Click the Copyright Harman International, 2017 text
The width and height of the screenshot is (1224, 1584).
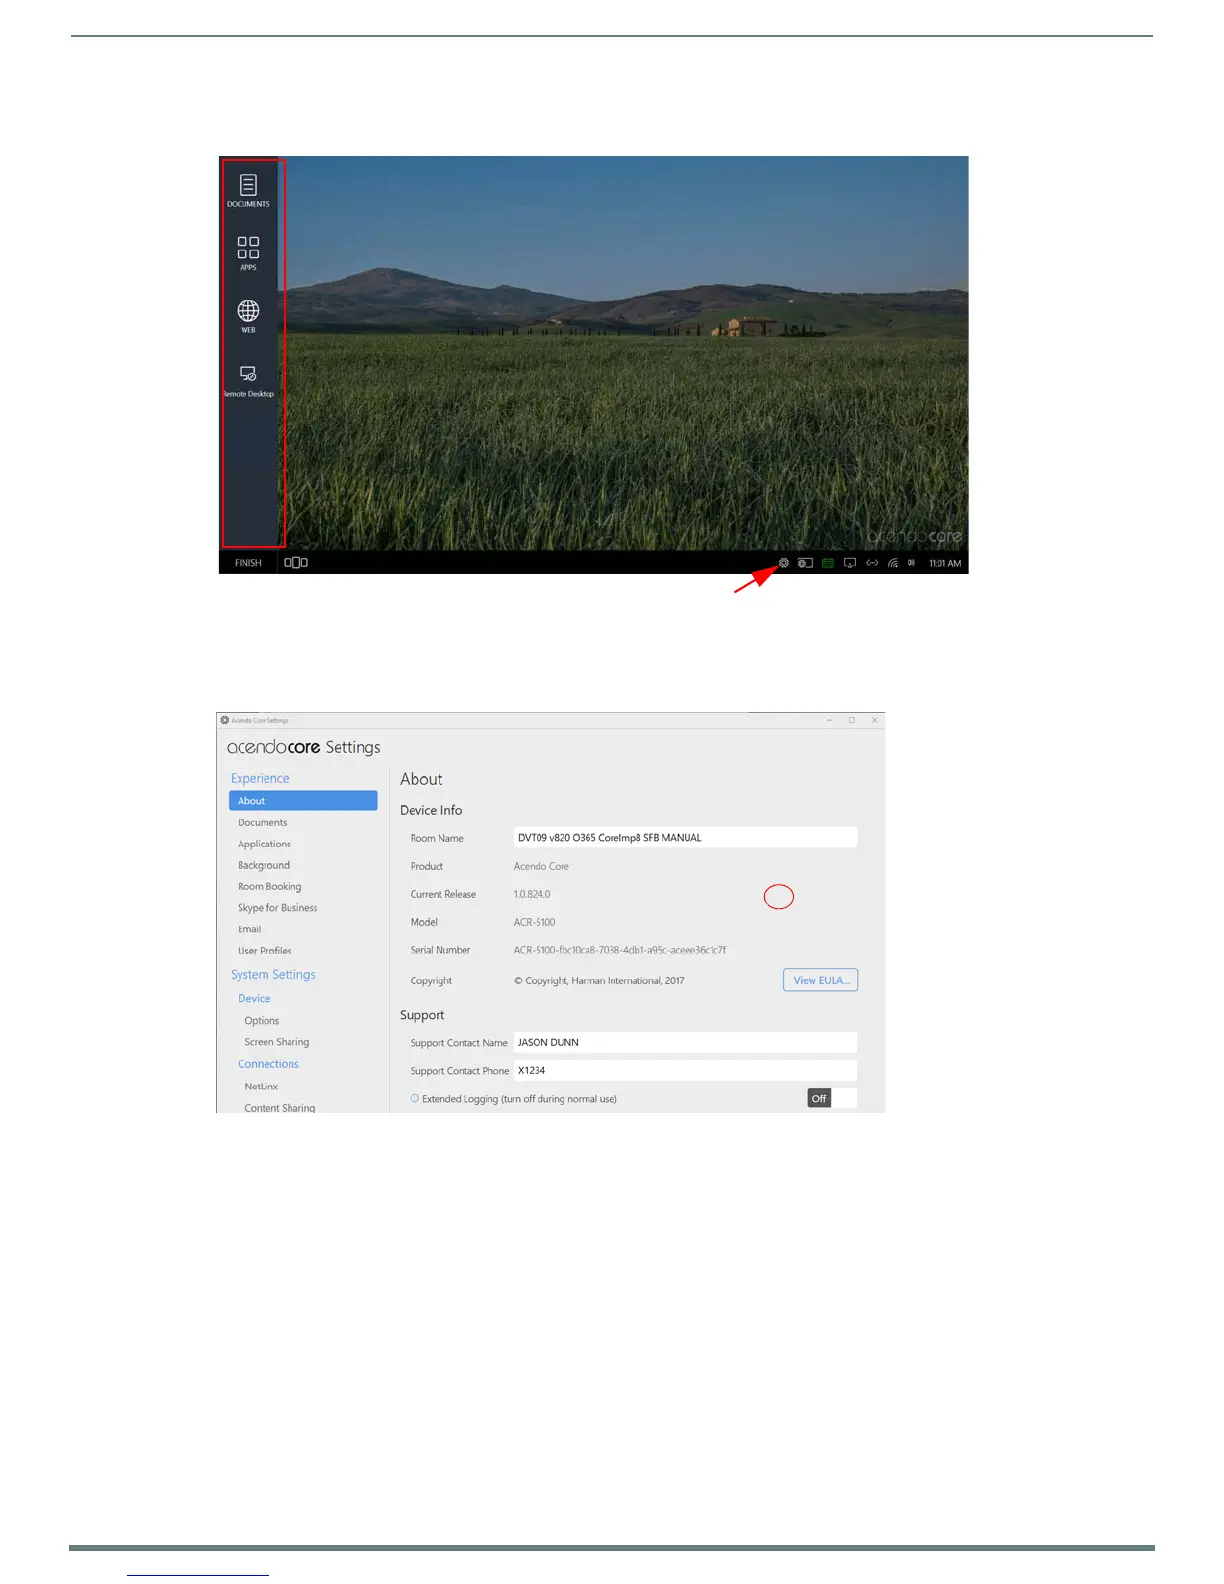[x=599, y=981]
